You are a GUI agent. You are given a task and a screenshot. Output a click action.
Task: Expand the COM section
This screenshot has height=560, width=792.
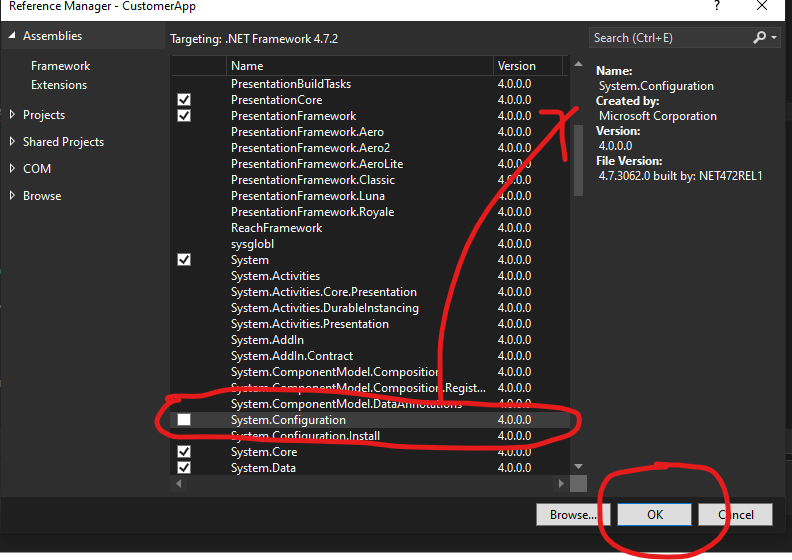(12, 169)
